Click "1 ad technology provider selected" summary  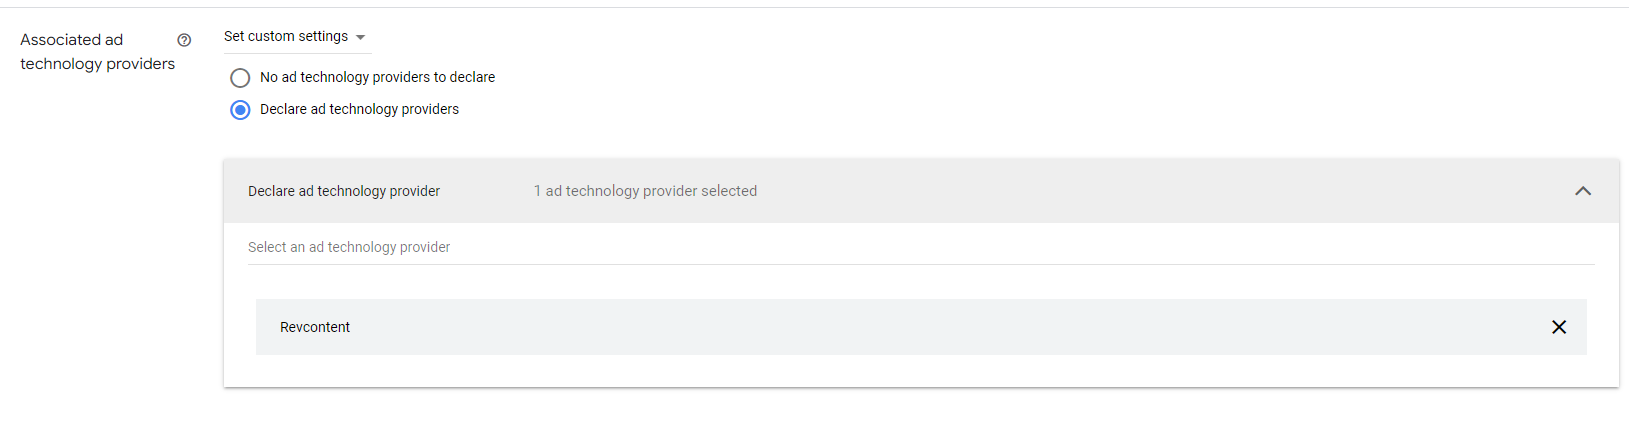pyautogui.click(x=645, y=191)
